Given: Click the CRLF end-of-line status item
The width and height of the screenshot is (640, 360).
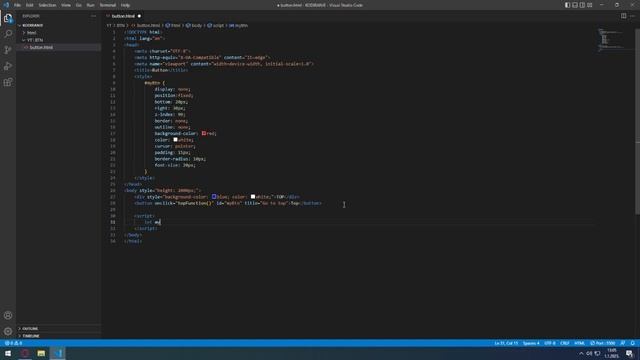Looking at the screenshot, I should [x=564, y=343].
